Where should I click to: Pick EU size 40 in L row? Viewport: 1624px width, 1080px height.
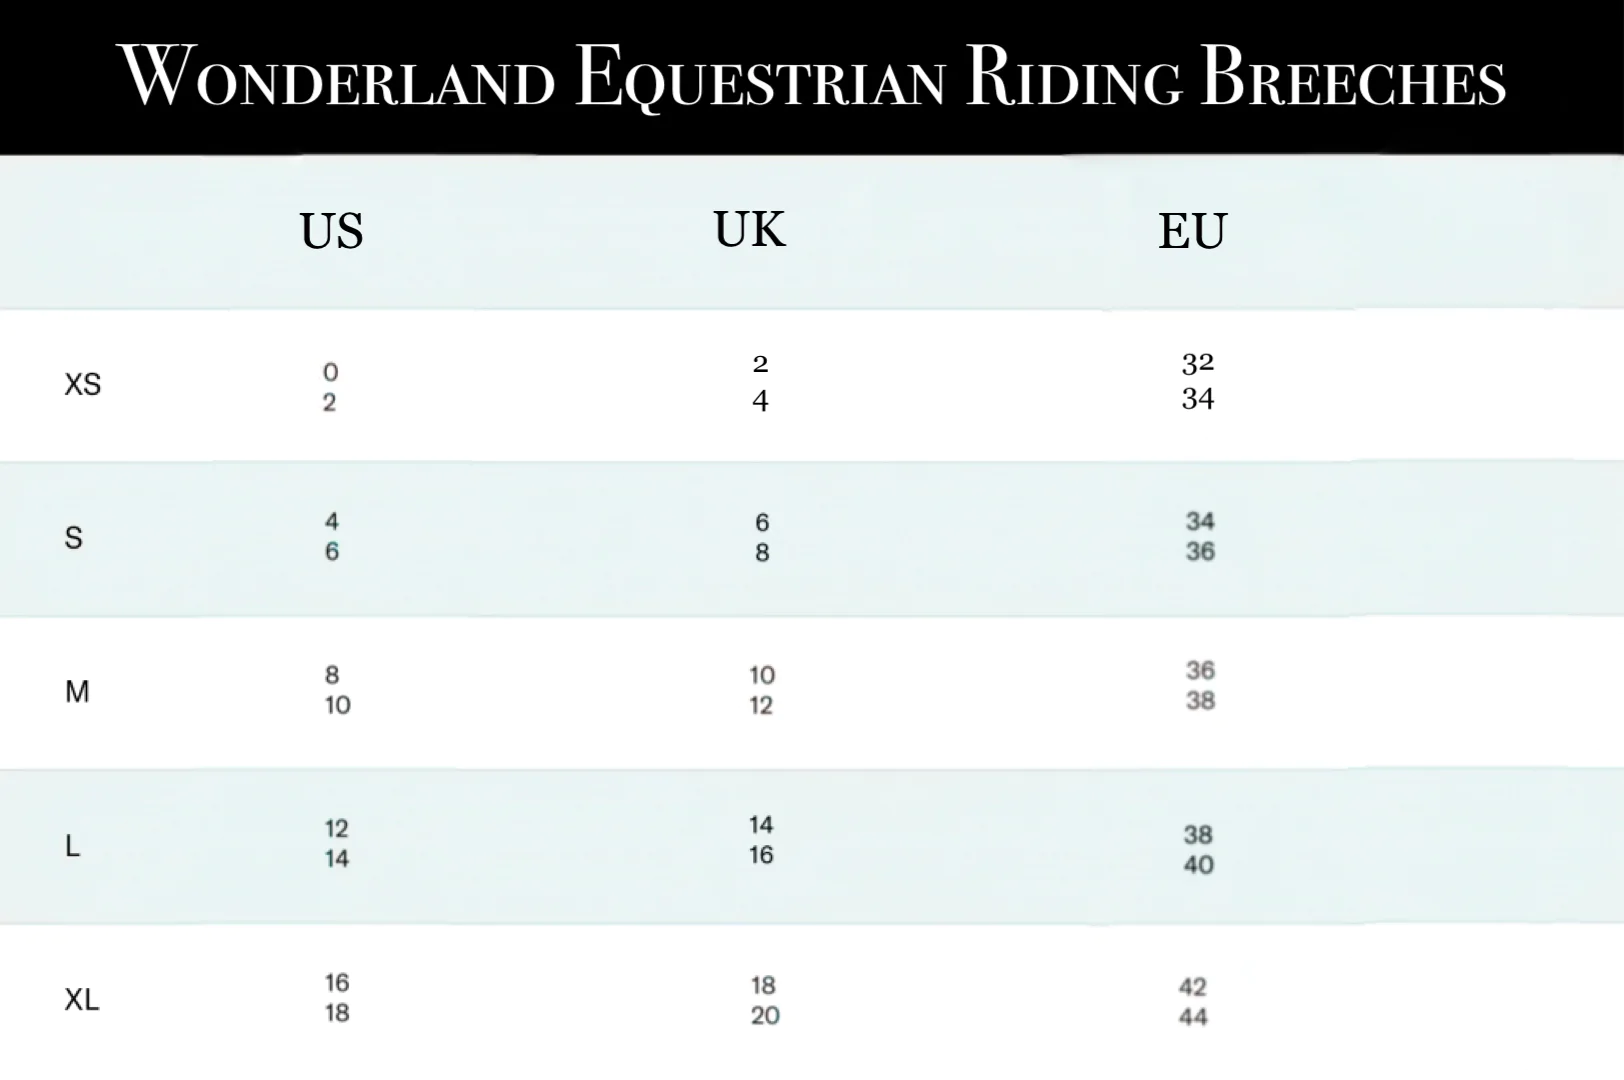1198,864
